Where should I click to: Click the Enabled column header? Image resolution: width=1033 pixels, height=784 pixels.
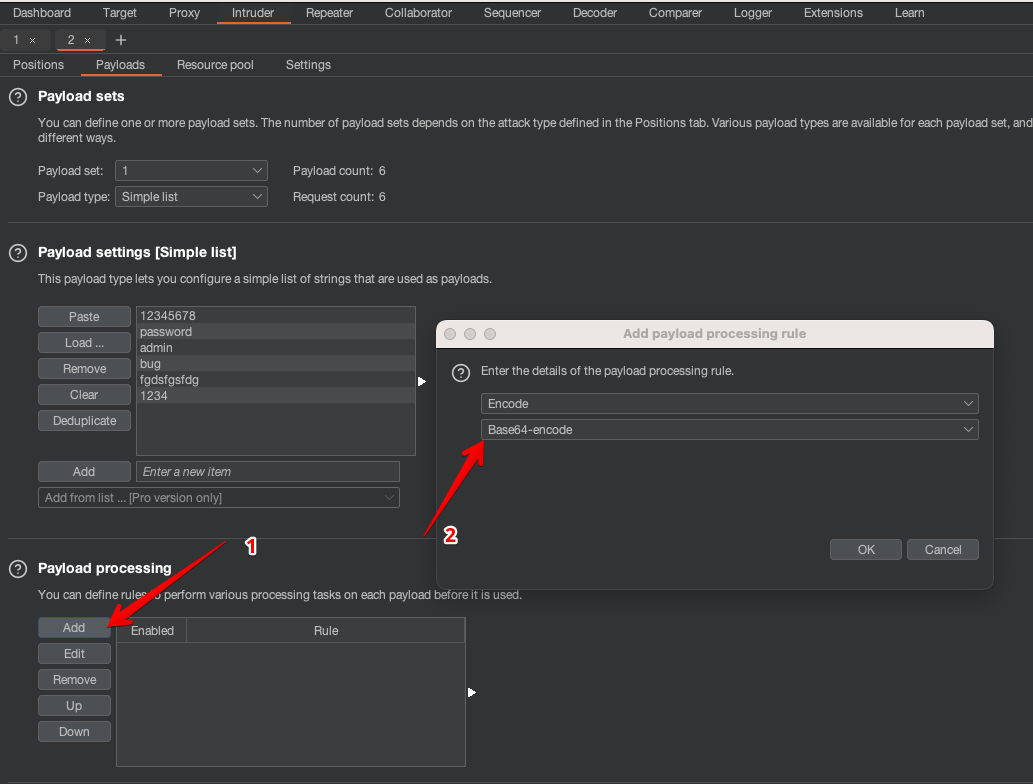(152, 630)
